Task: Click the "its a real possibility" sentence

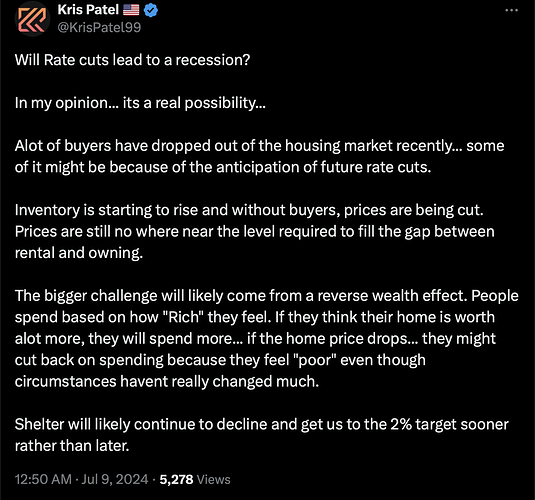Action: tap(194, 103)
